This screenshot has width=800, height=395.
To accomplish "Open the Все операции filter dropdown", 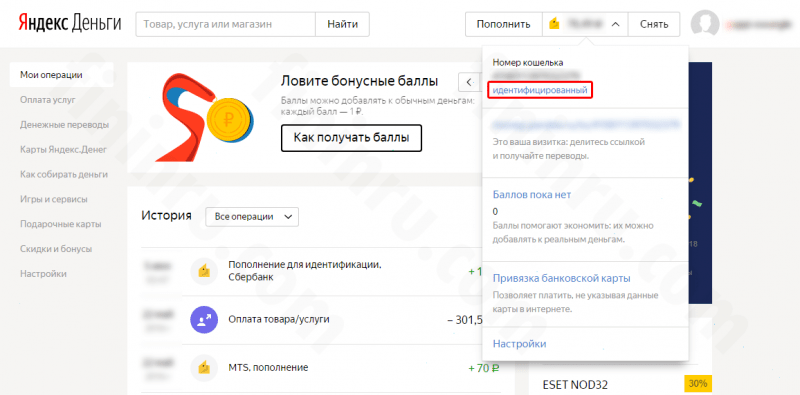I will 252,216.
